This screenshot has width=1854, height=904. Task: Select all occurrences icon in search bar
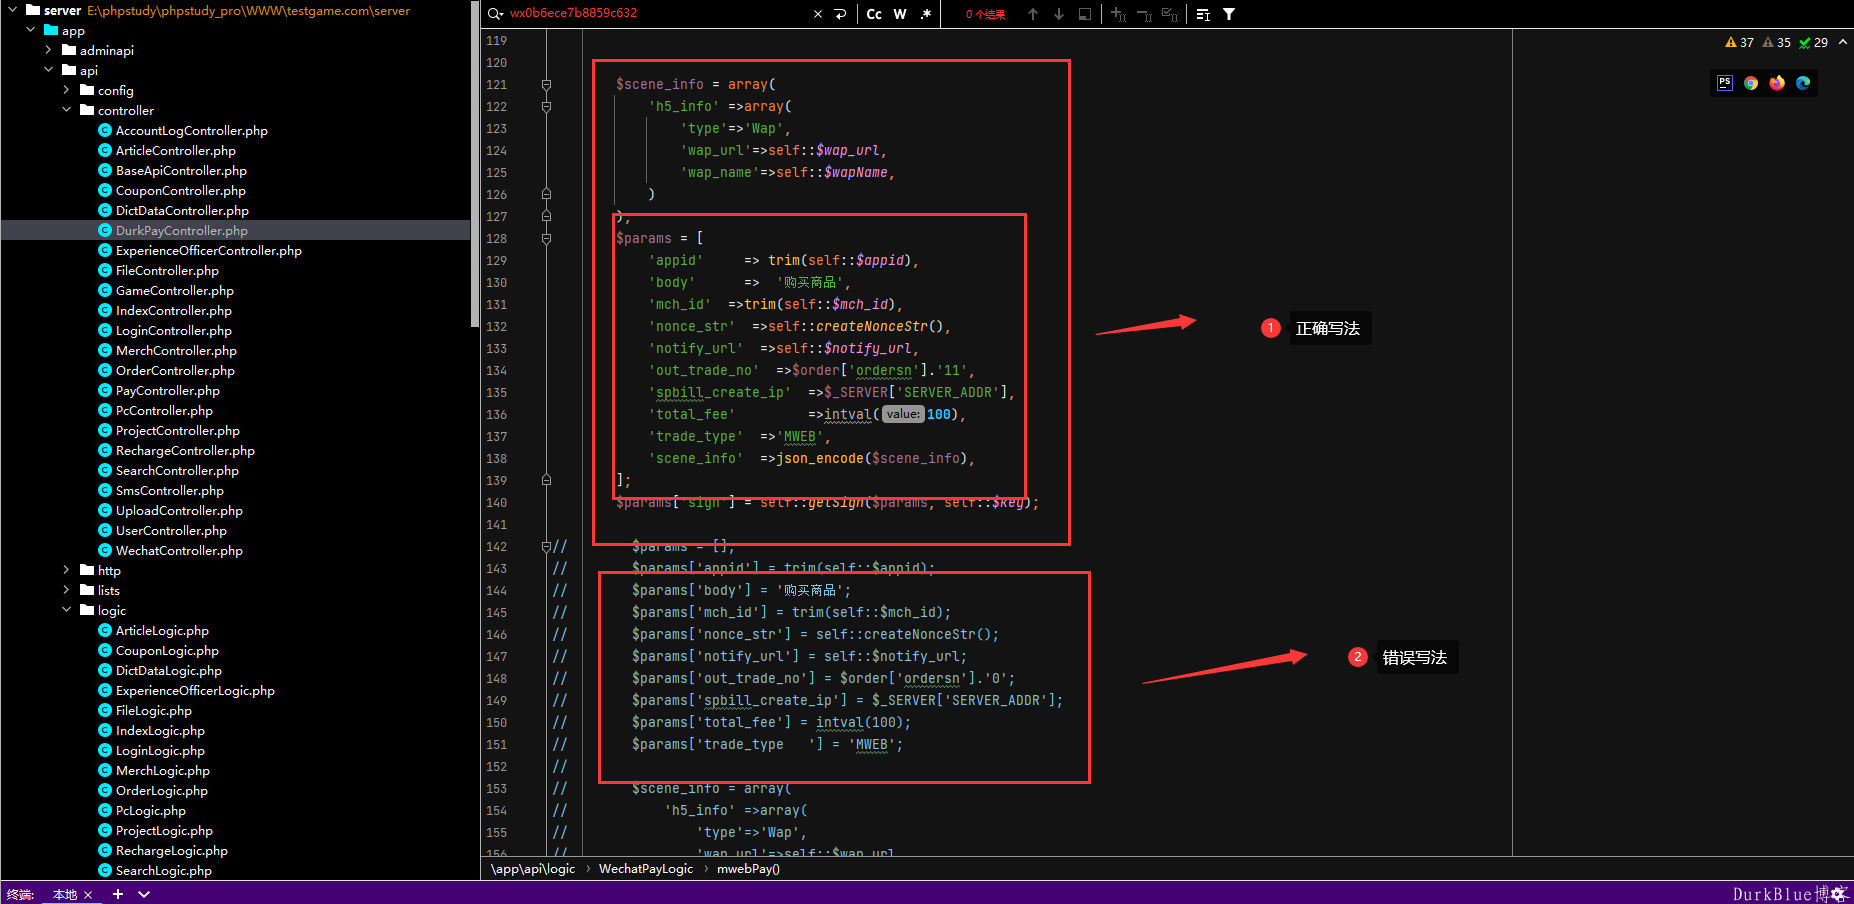(x=1170, y=14)
